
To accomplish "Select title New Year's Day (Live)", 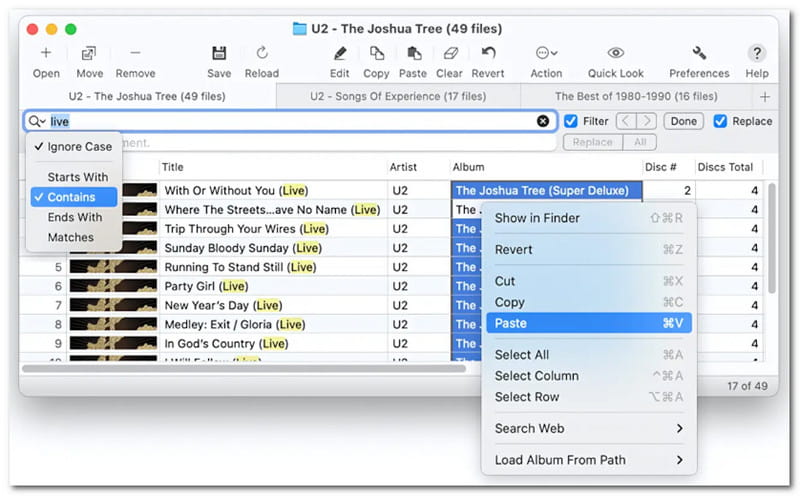I will [223, 306].
